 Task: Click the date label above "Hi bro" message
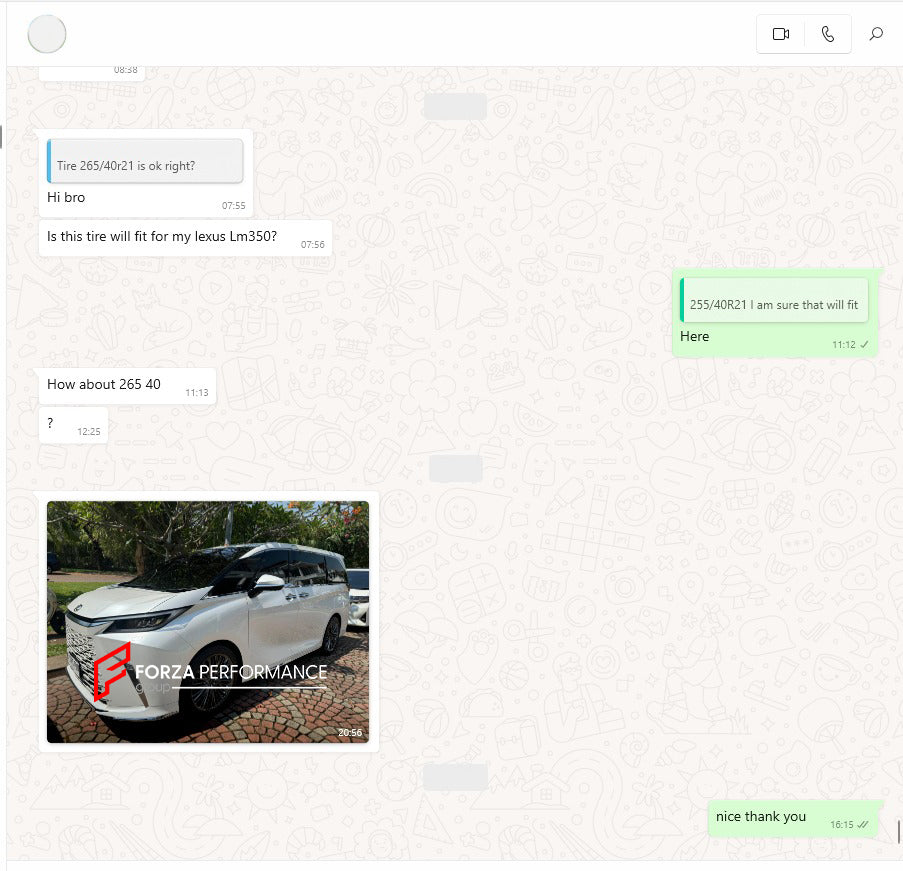[455, 107]
